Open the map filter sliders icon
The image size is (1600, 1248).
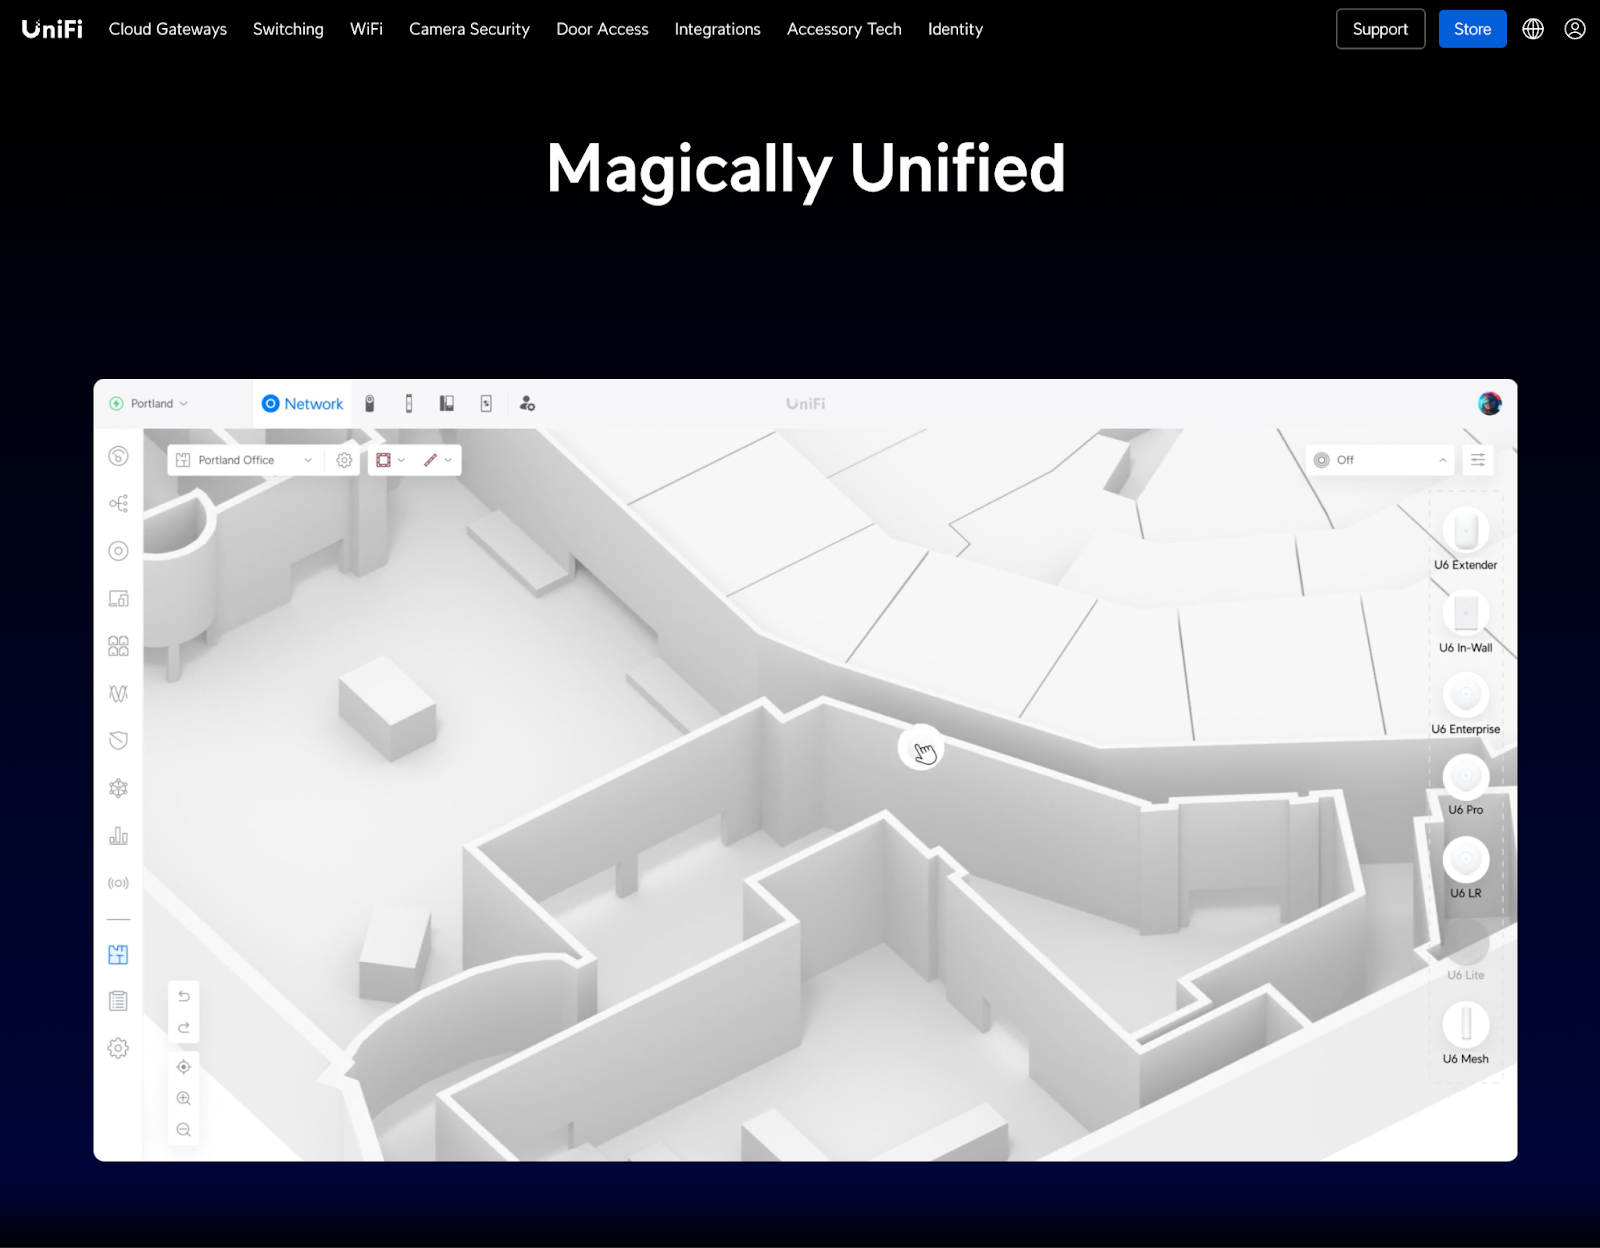coord(1478,460)
